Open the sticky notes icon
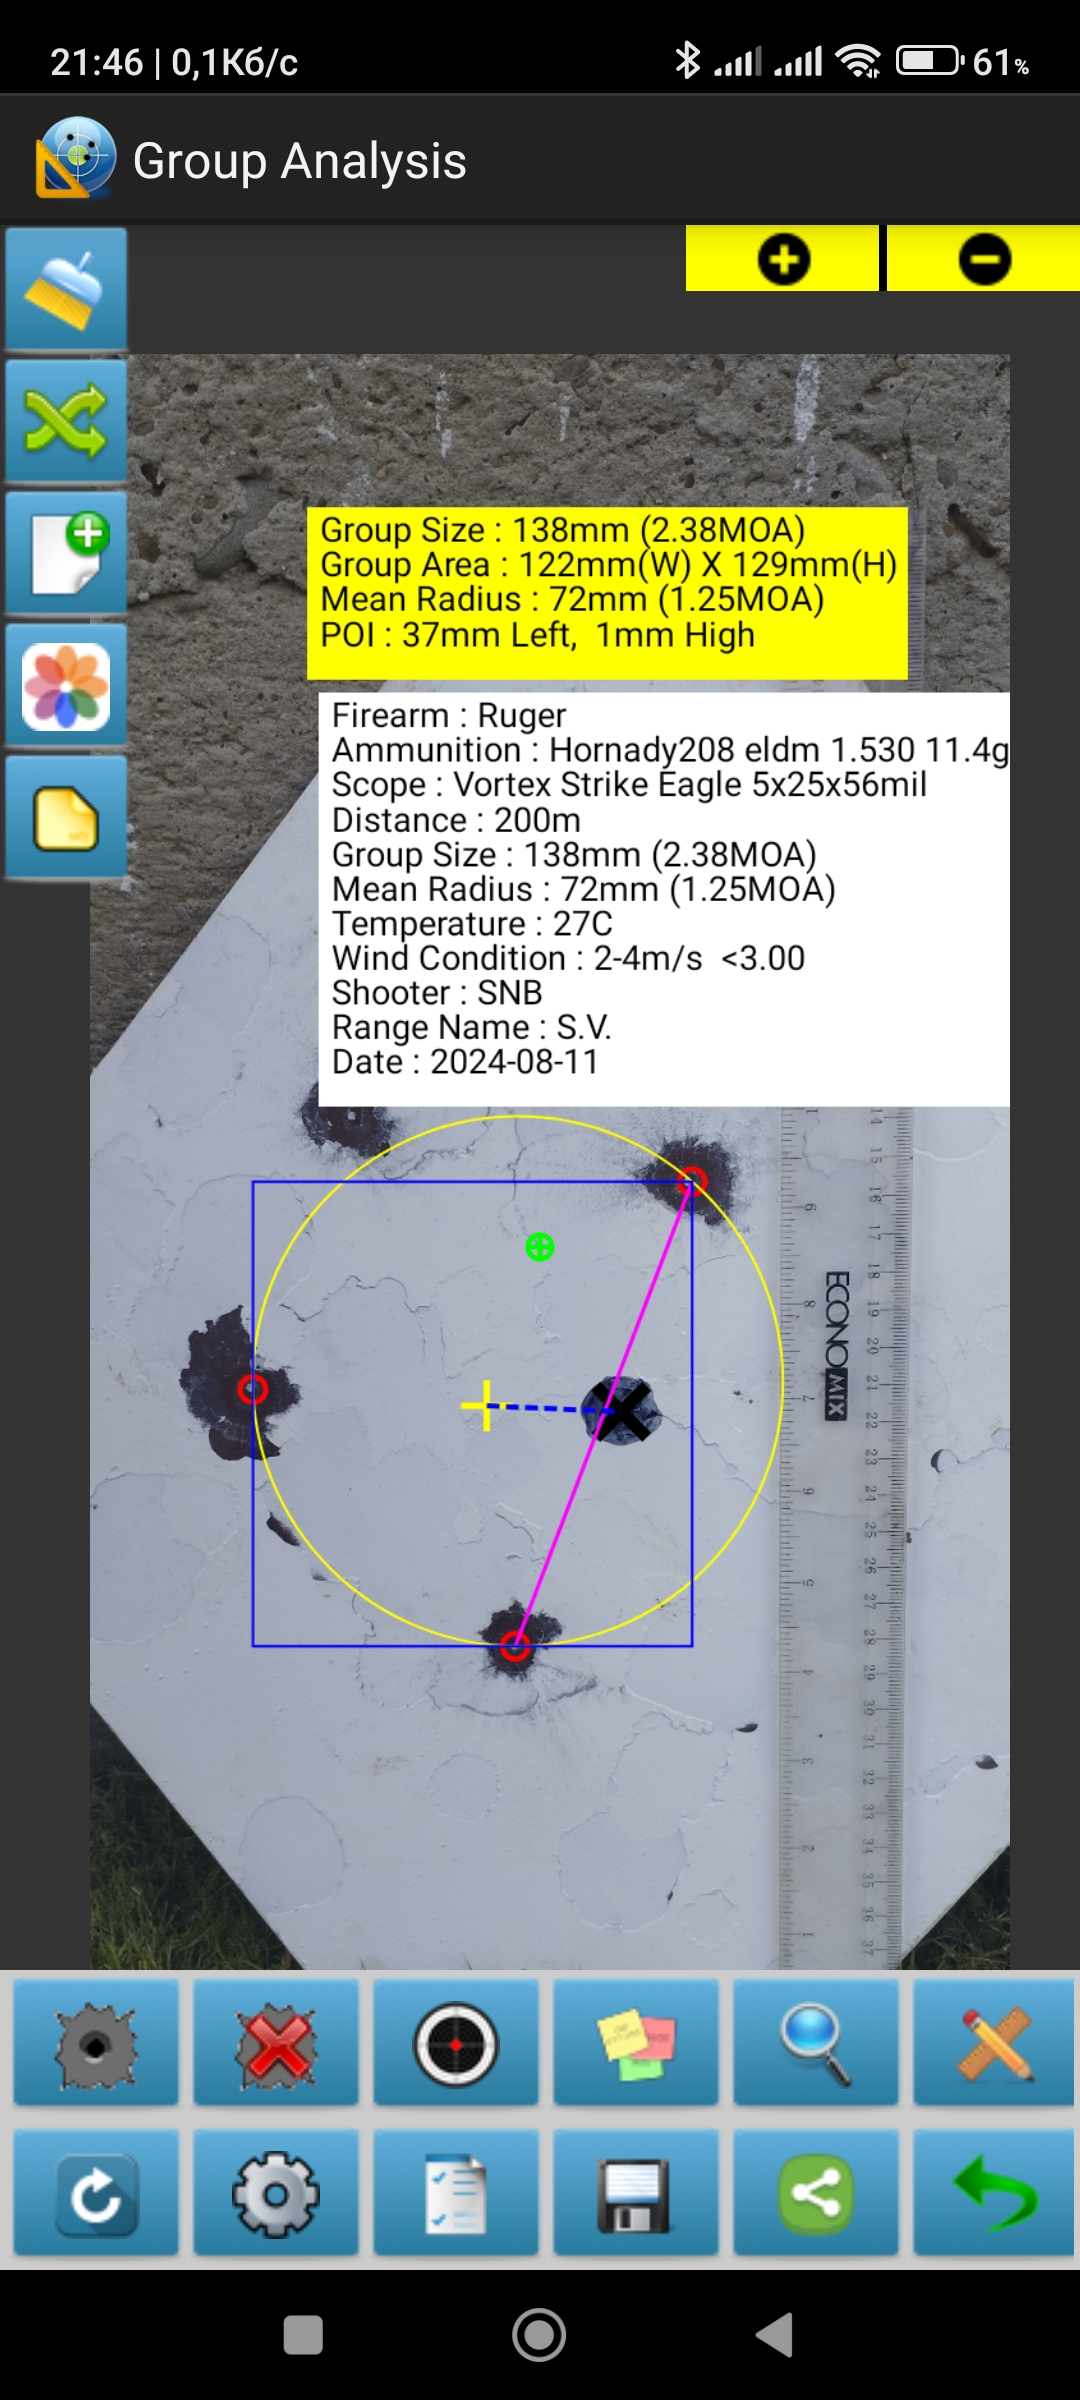The height and width of the screenshot is (2400, 1080). point(636,2042)
